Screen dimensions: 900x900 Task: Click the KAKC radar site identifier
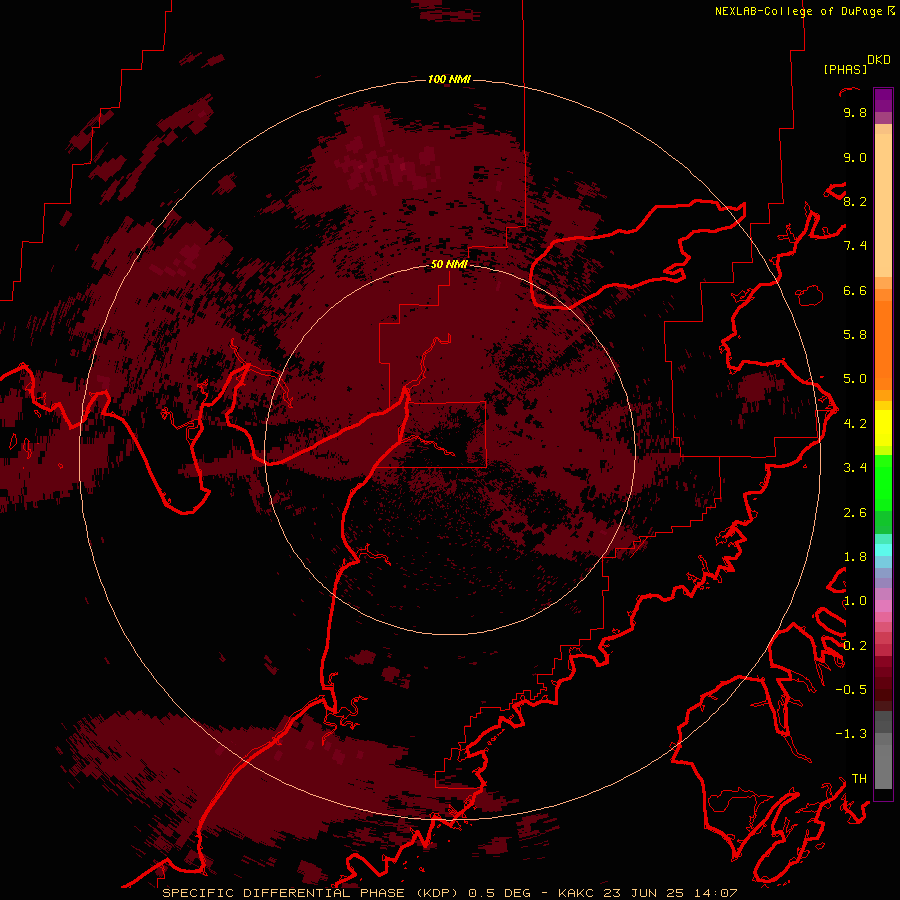576,893
